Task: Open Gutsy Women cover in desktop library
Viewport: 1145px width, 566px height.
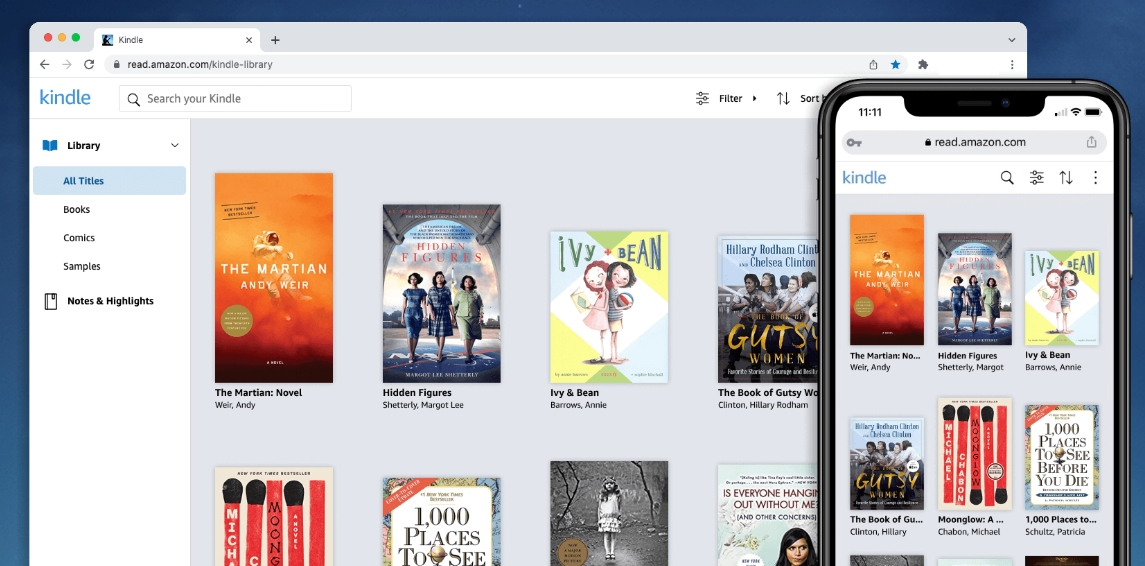Action: click(x=767, y=309)
